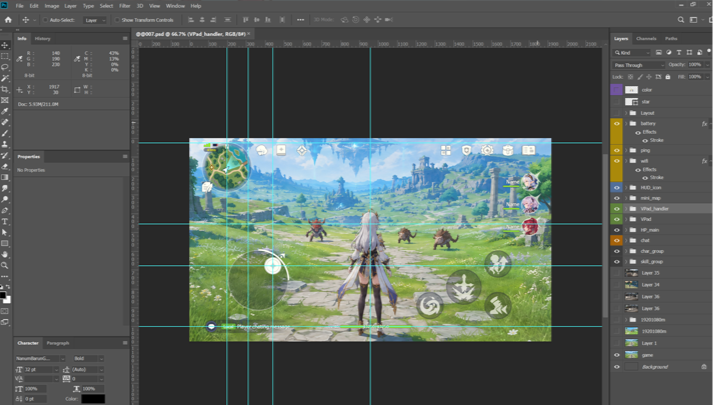Image resolution: width=713 pixels, height=405 pixels.
Task: Open the Auto-Select Layer dropdown
Action: click(95, 20)
